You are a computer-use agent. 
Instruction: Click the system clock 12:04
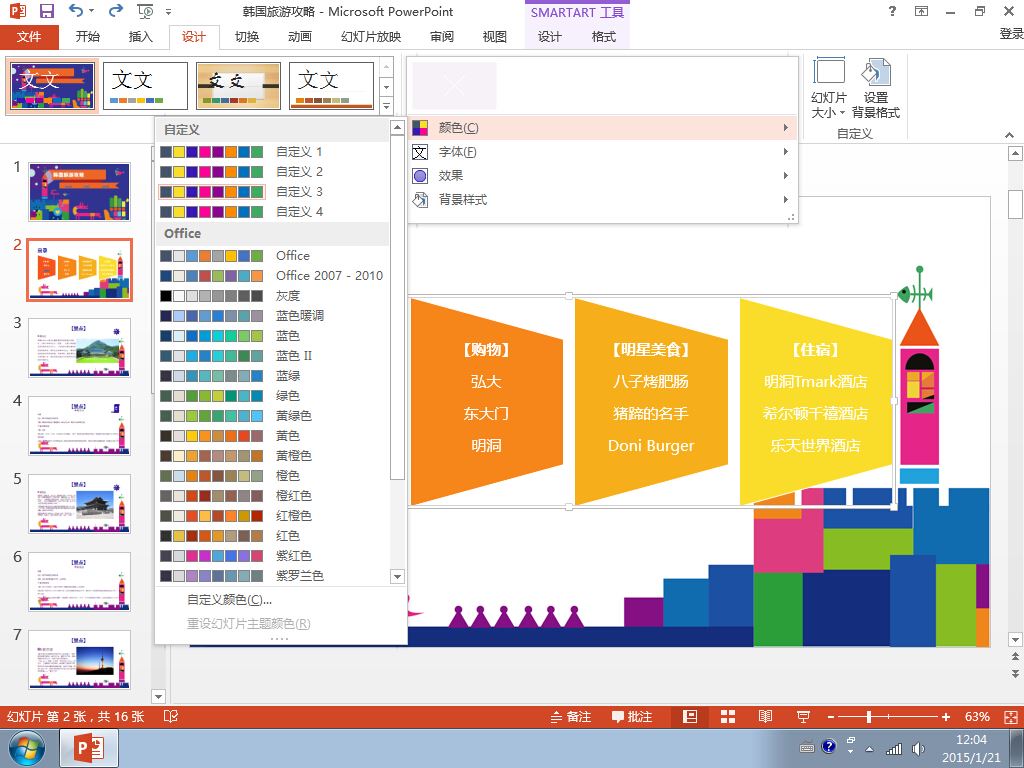[971, 740]
